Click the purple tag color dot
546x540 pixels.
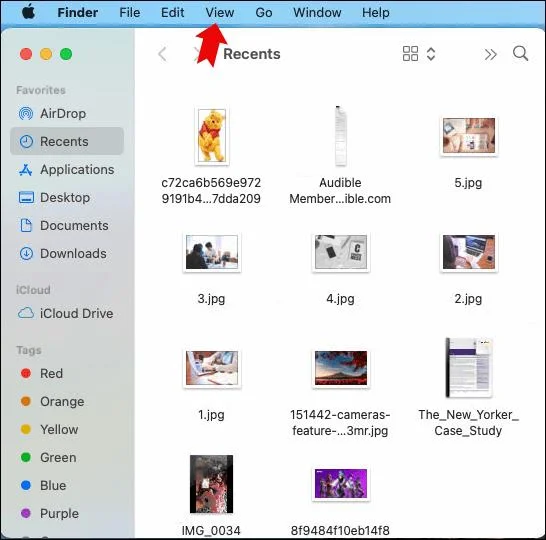[26, 514]
